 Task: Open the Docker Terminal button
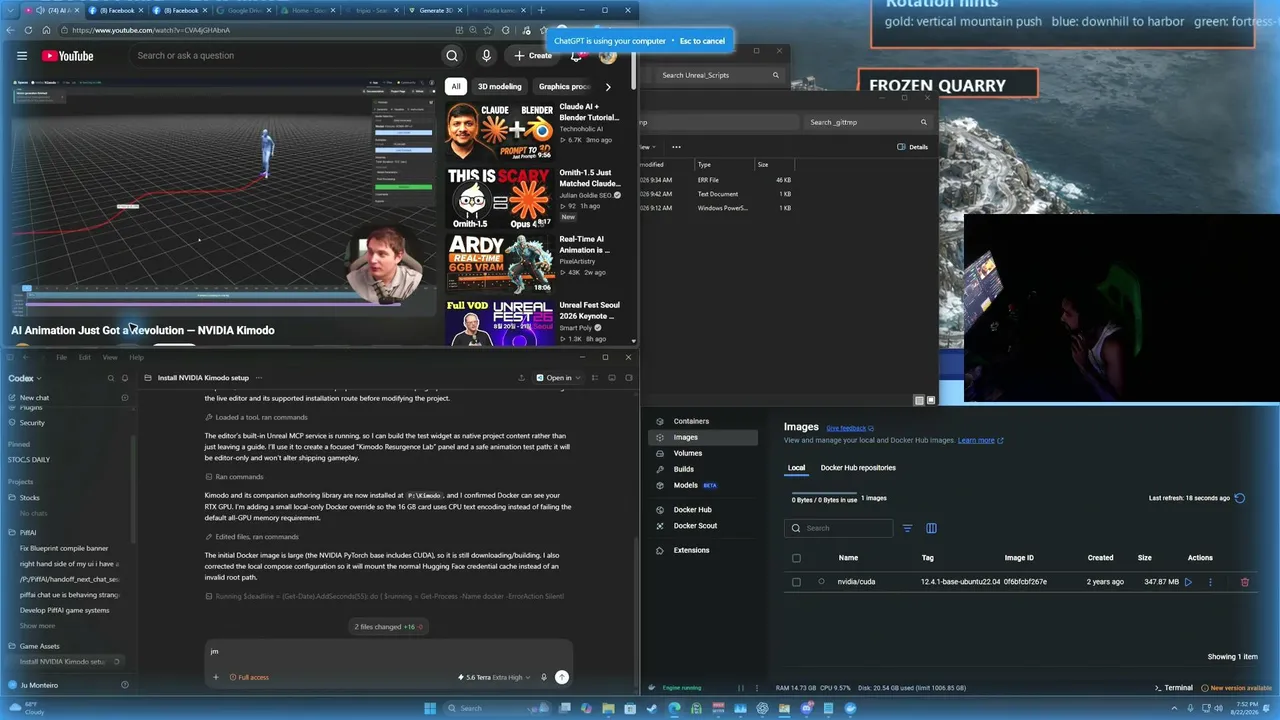point(1174,688)
